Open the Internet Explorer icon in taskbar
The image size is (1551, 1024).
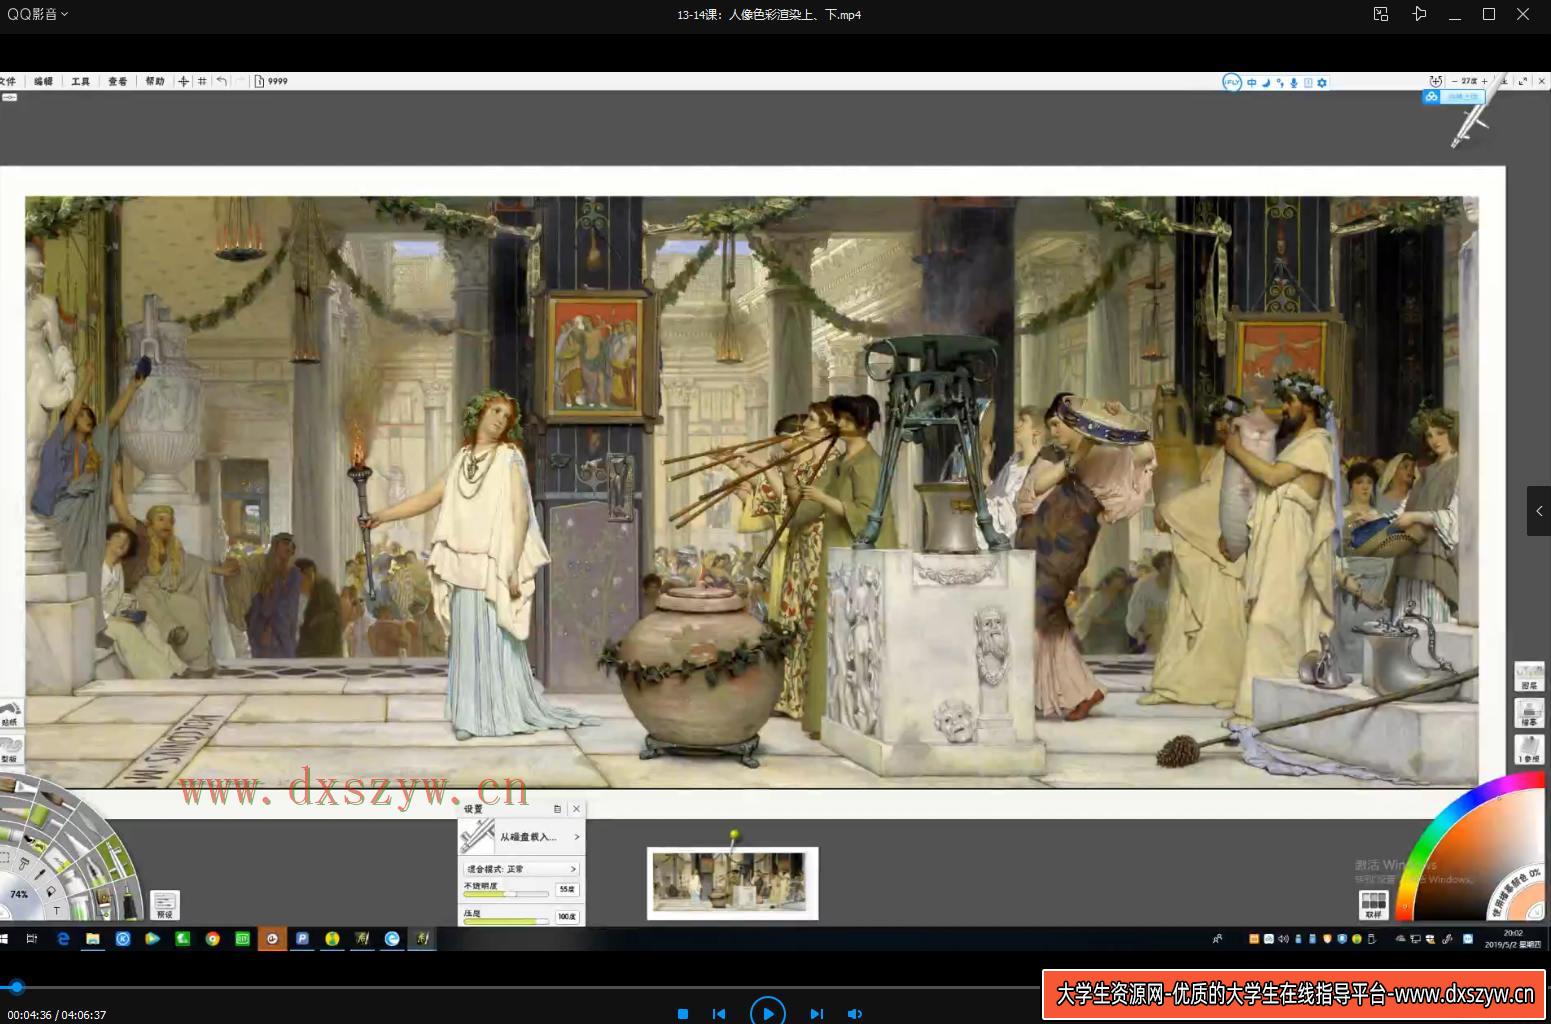pyautogui.click(x=63, y=939)
